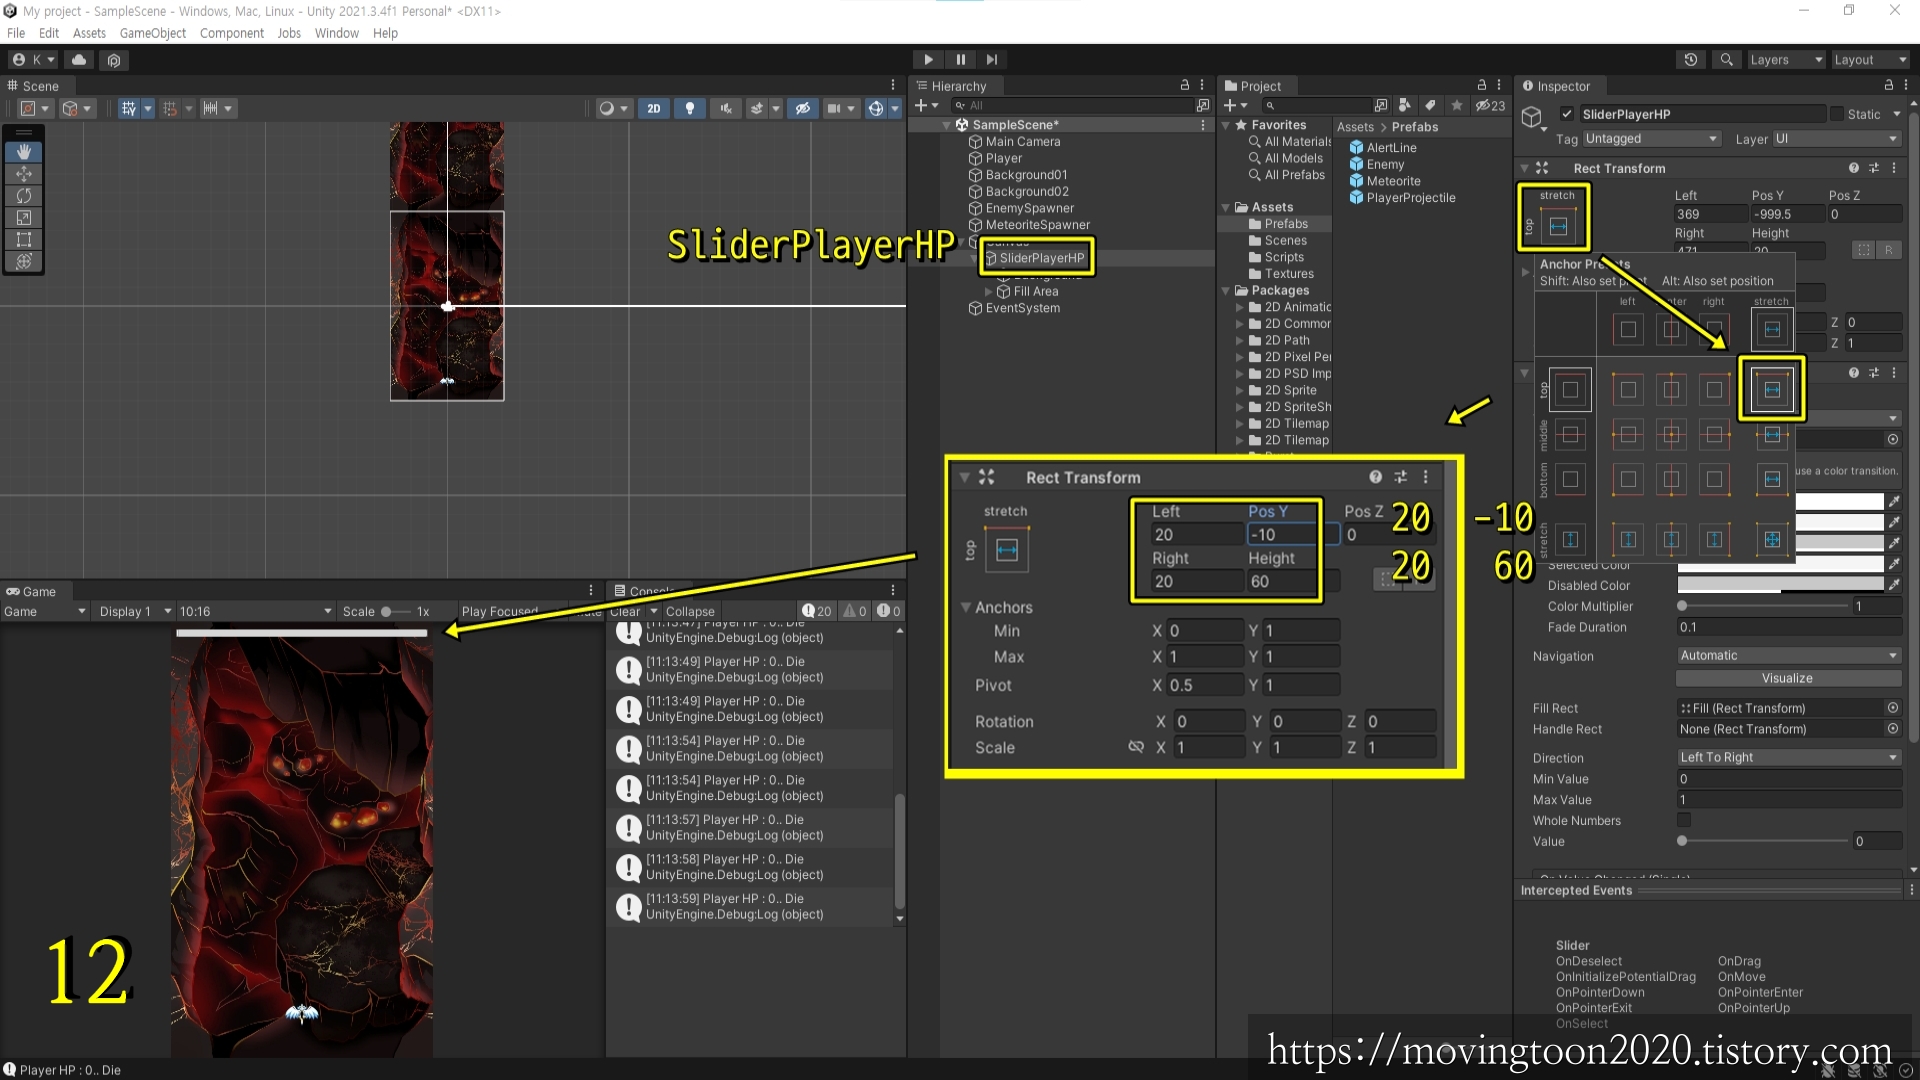Adjust the slider Value handle
The height and width of the screenshot is (1080, 1920).
[1682, 841]
